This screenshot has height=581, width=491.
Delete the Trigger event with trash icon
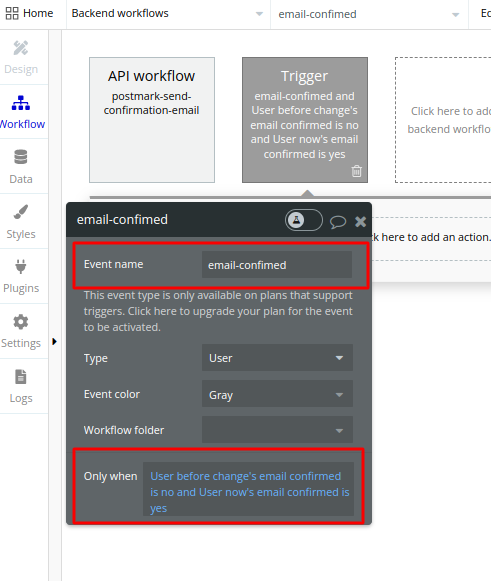[x=356, y=171]
